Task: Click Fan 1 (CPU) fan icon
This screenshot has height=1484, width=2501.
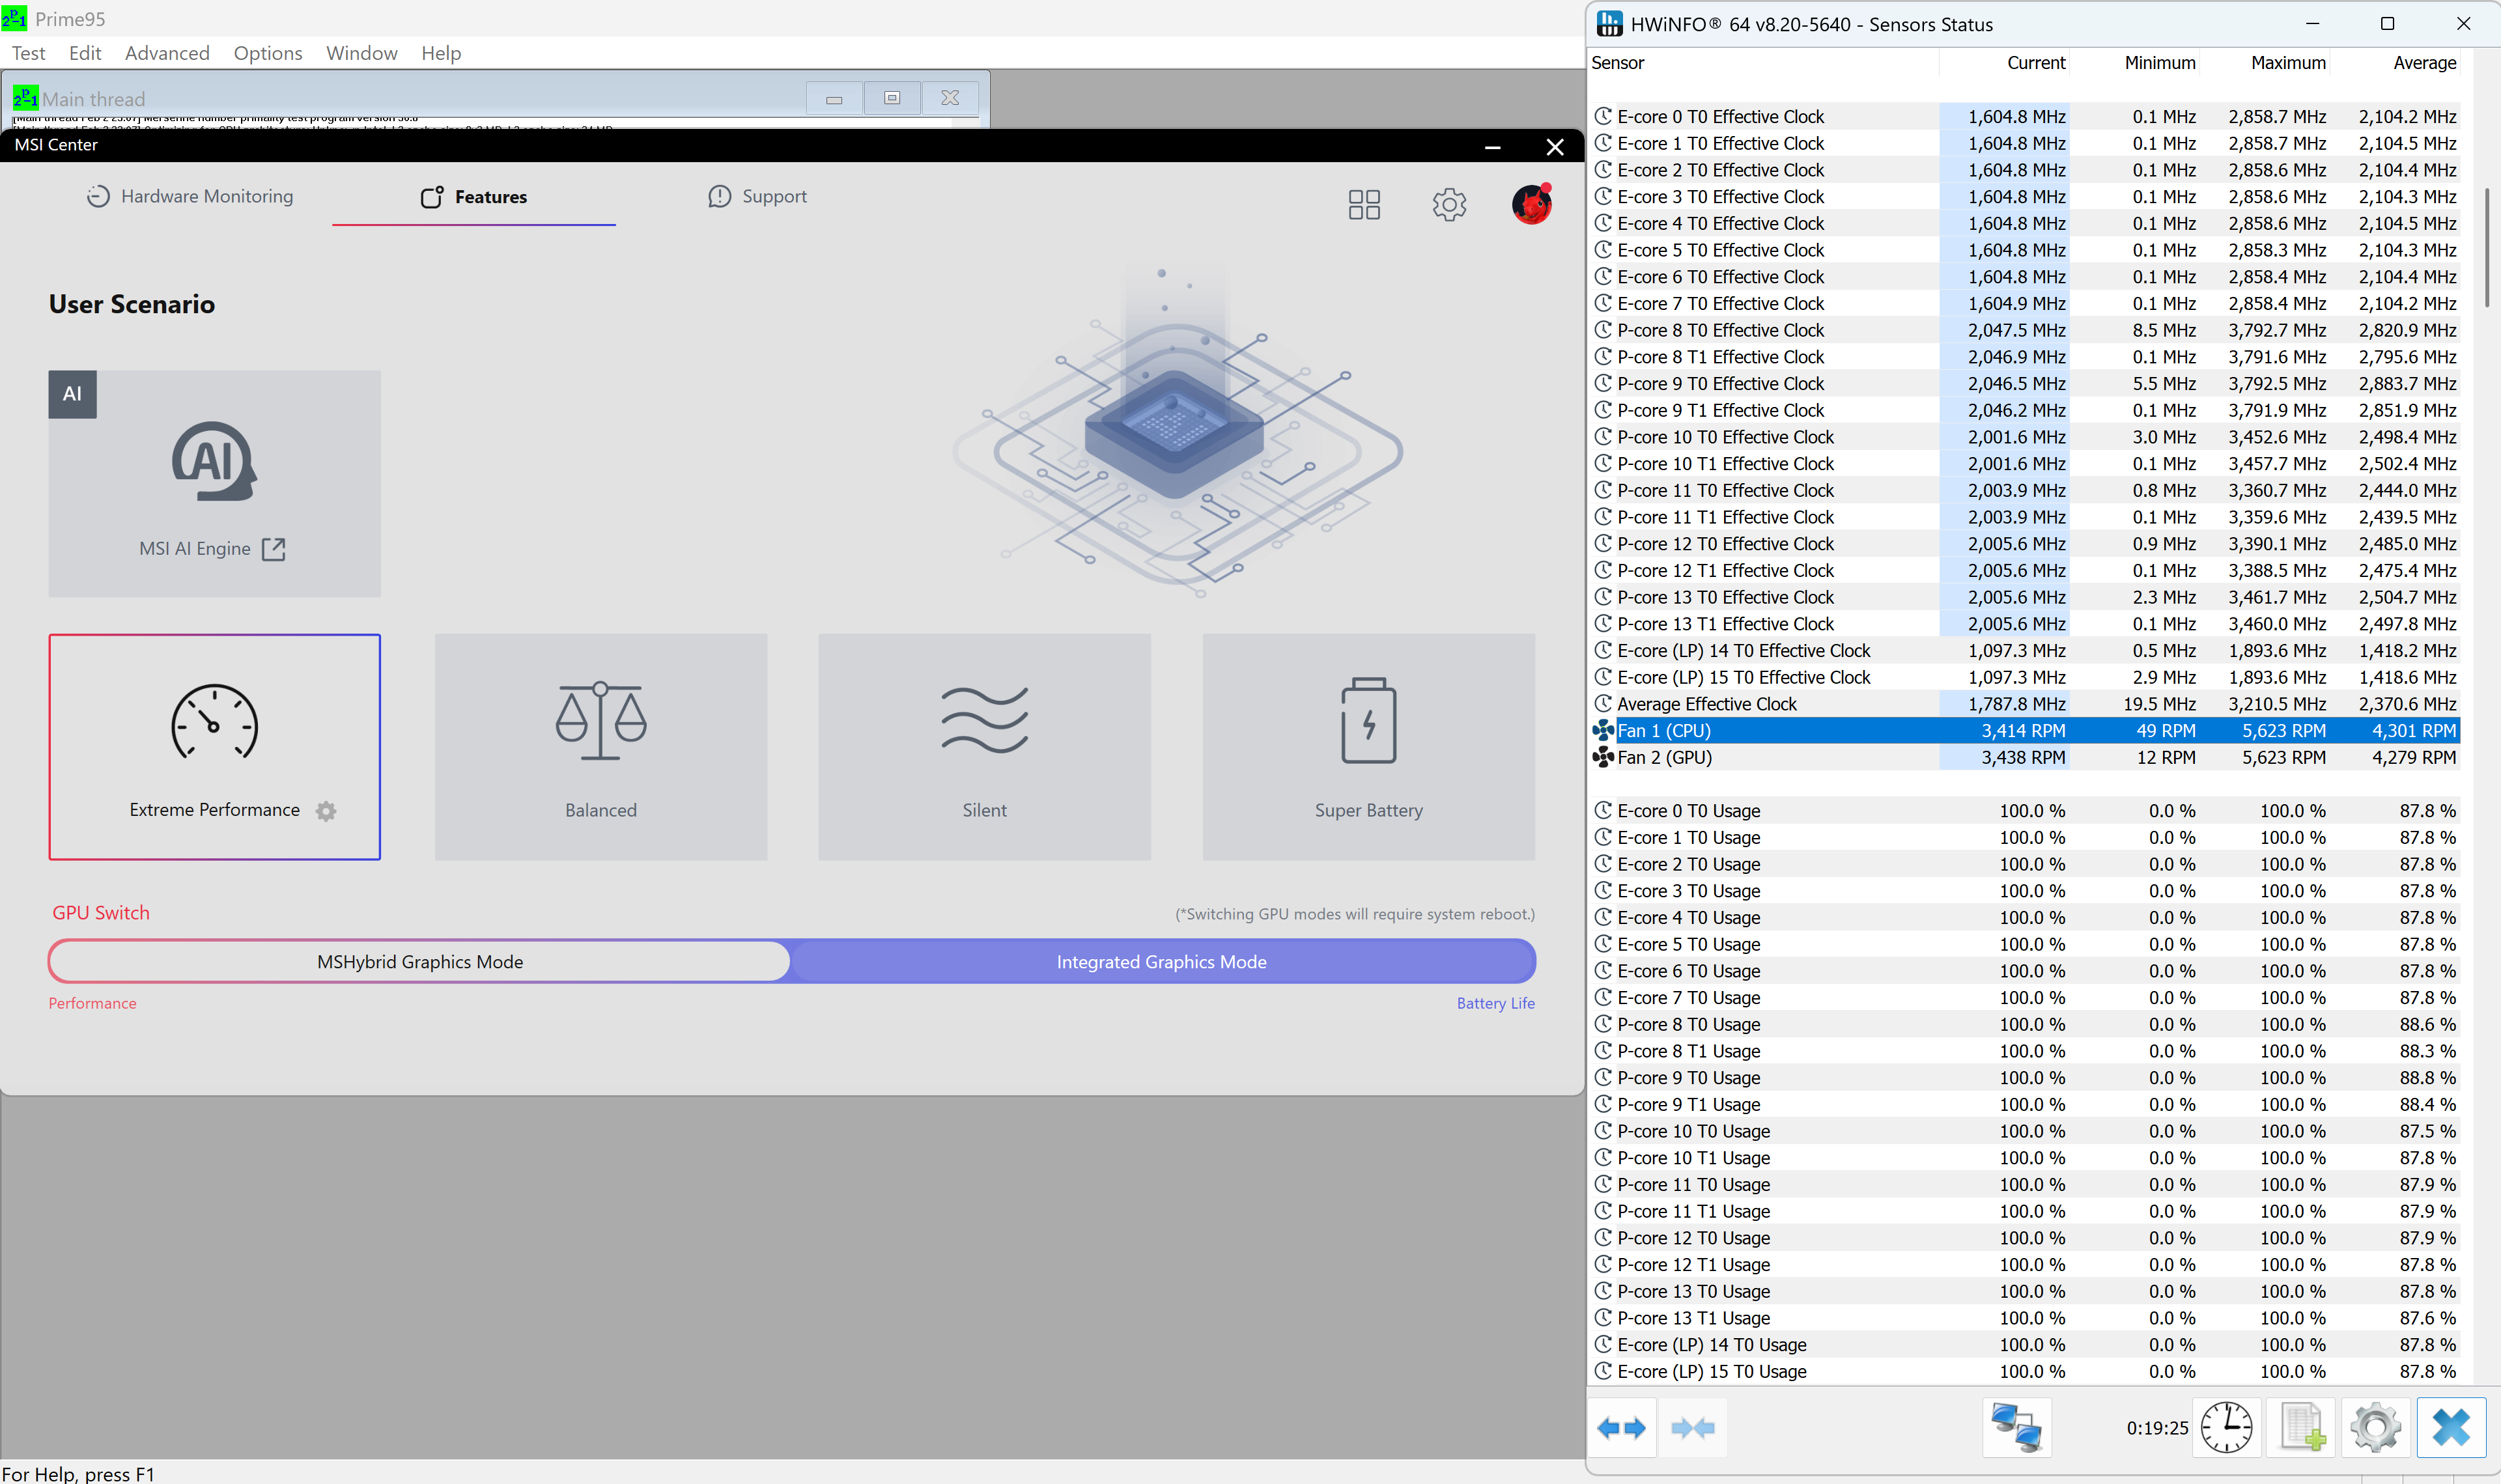Action: click(x=1603, y=731)
